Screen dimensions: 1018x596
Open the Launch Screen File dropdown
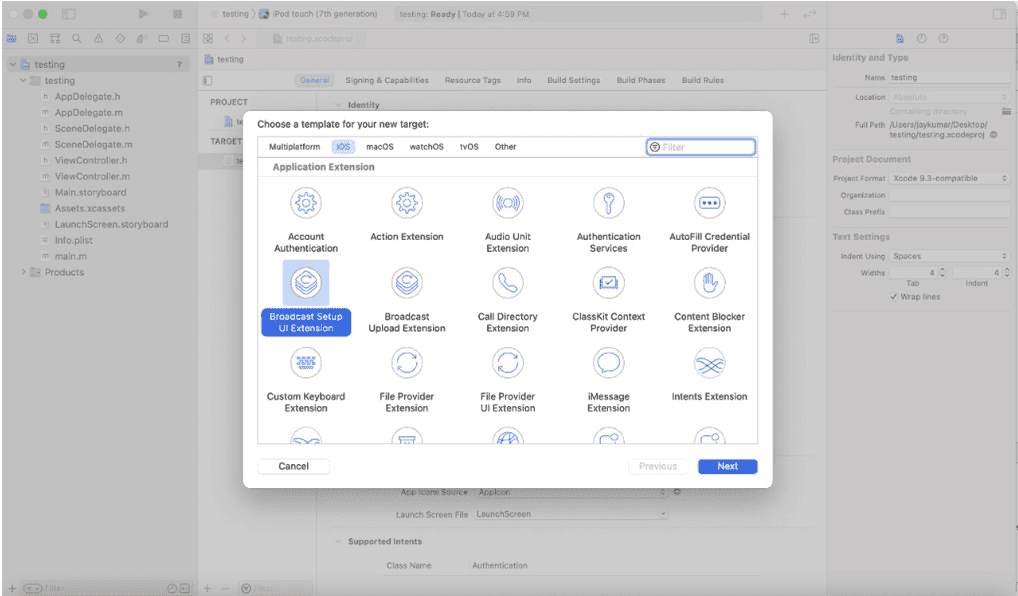571,514
